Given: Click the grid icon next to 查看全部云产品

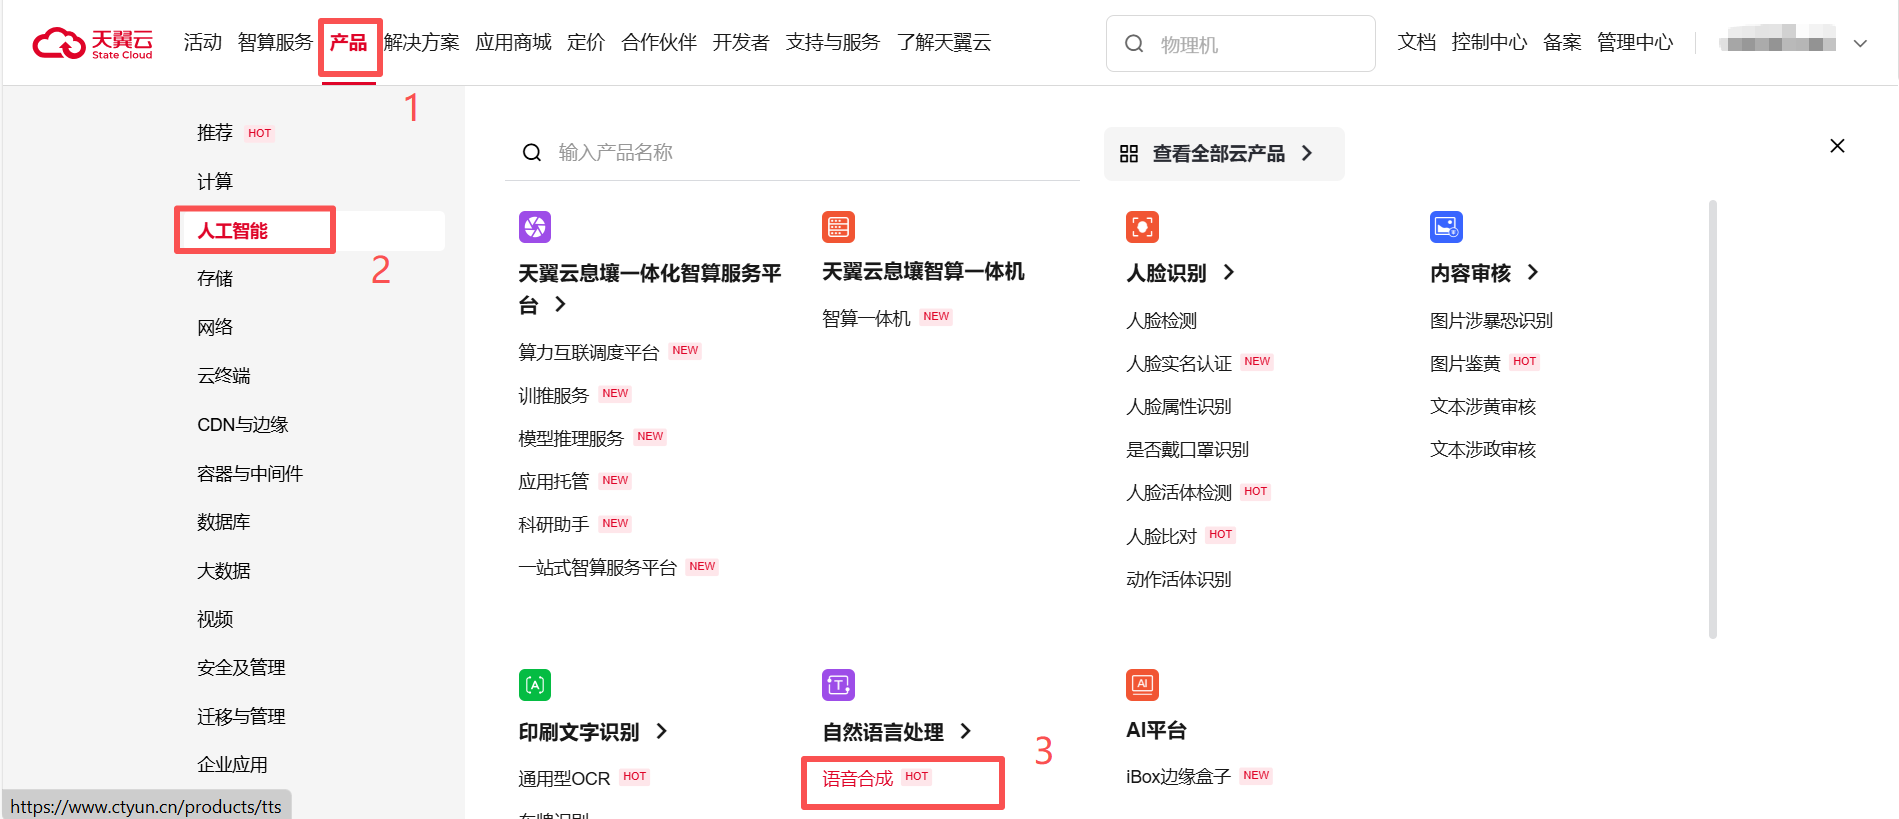Looking at the screenshot, I should [x=1129, y=154].
